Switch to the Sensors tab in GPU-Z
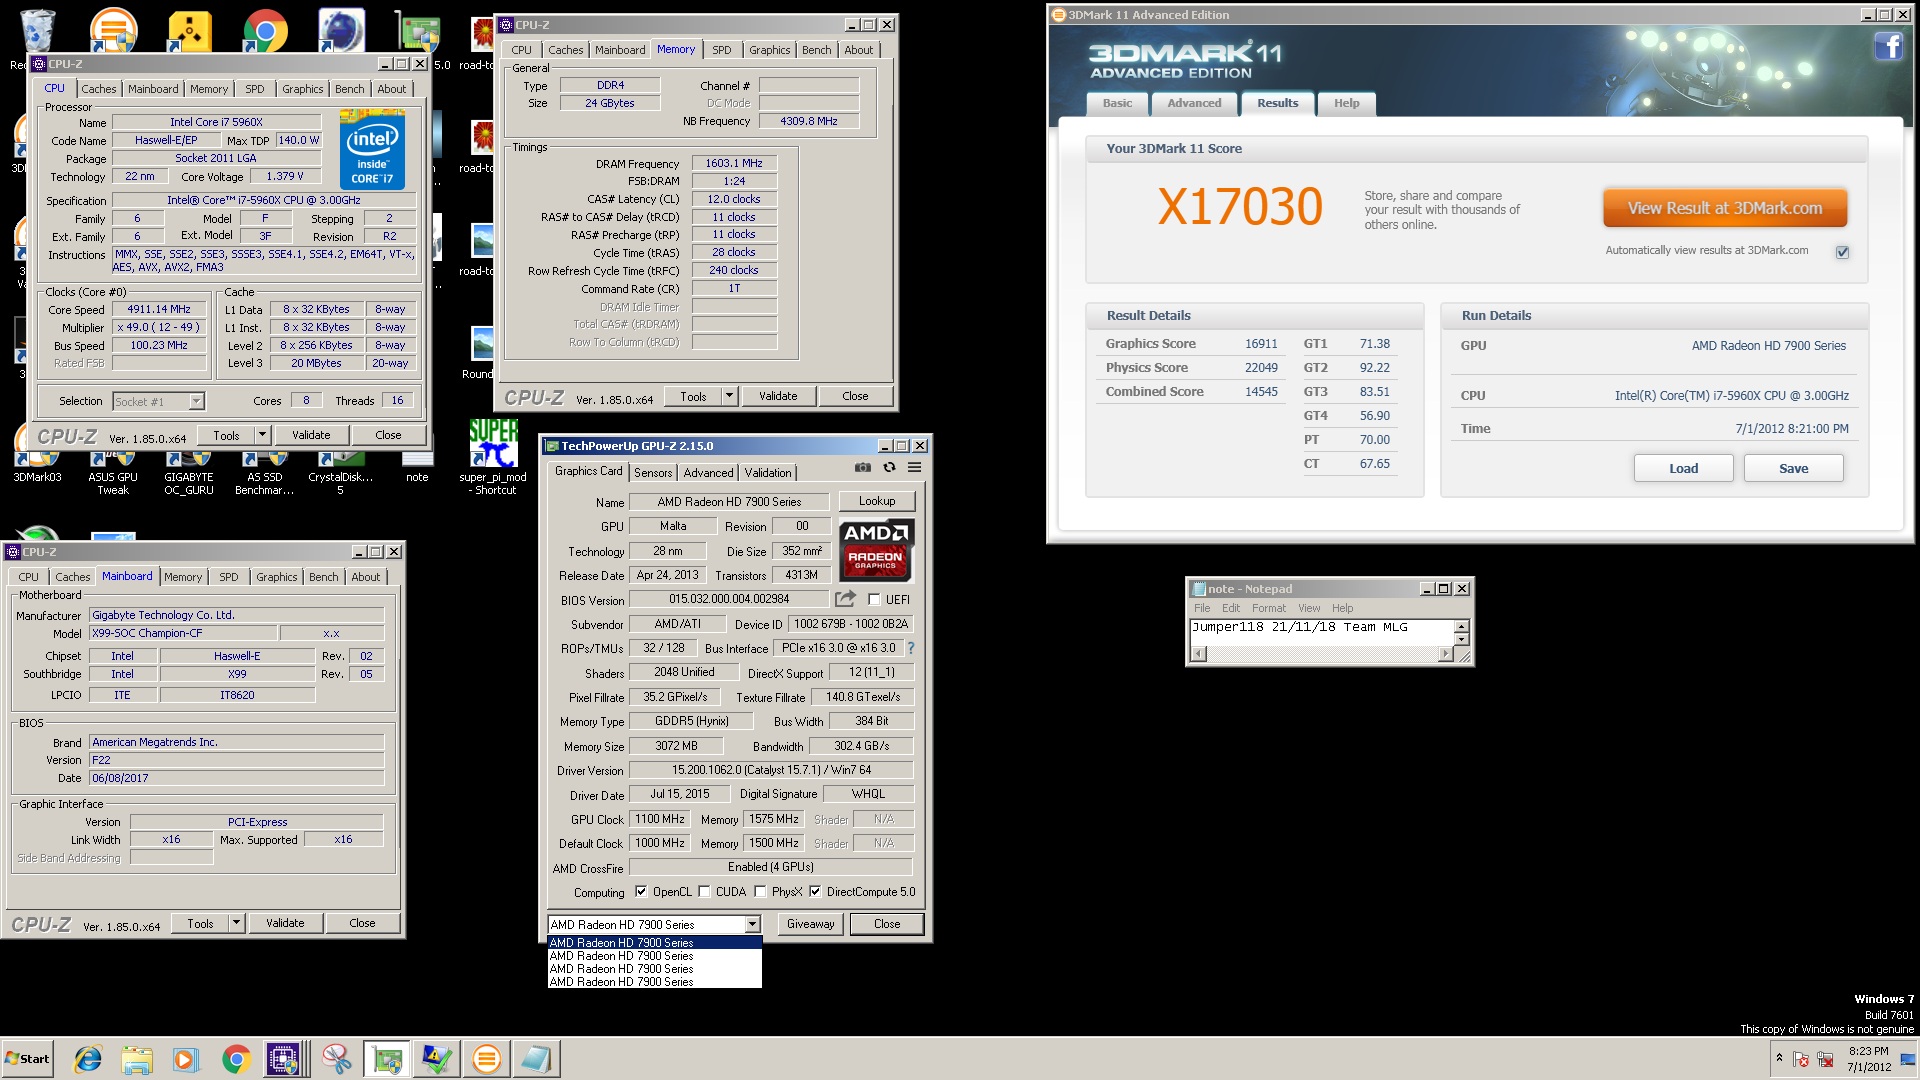Screen dimensions: 1920x1080 click(x=653, y=472)
